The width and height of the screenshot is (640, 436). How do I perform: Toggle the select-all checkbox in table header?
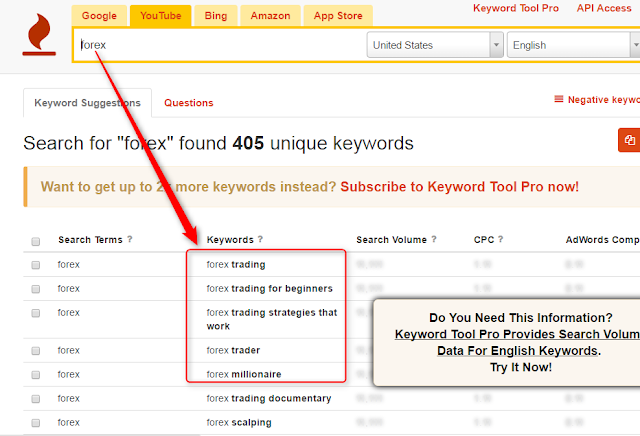(x=36, y=241)
